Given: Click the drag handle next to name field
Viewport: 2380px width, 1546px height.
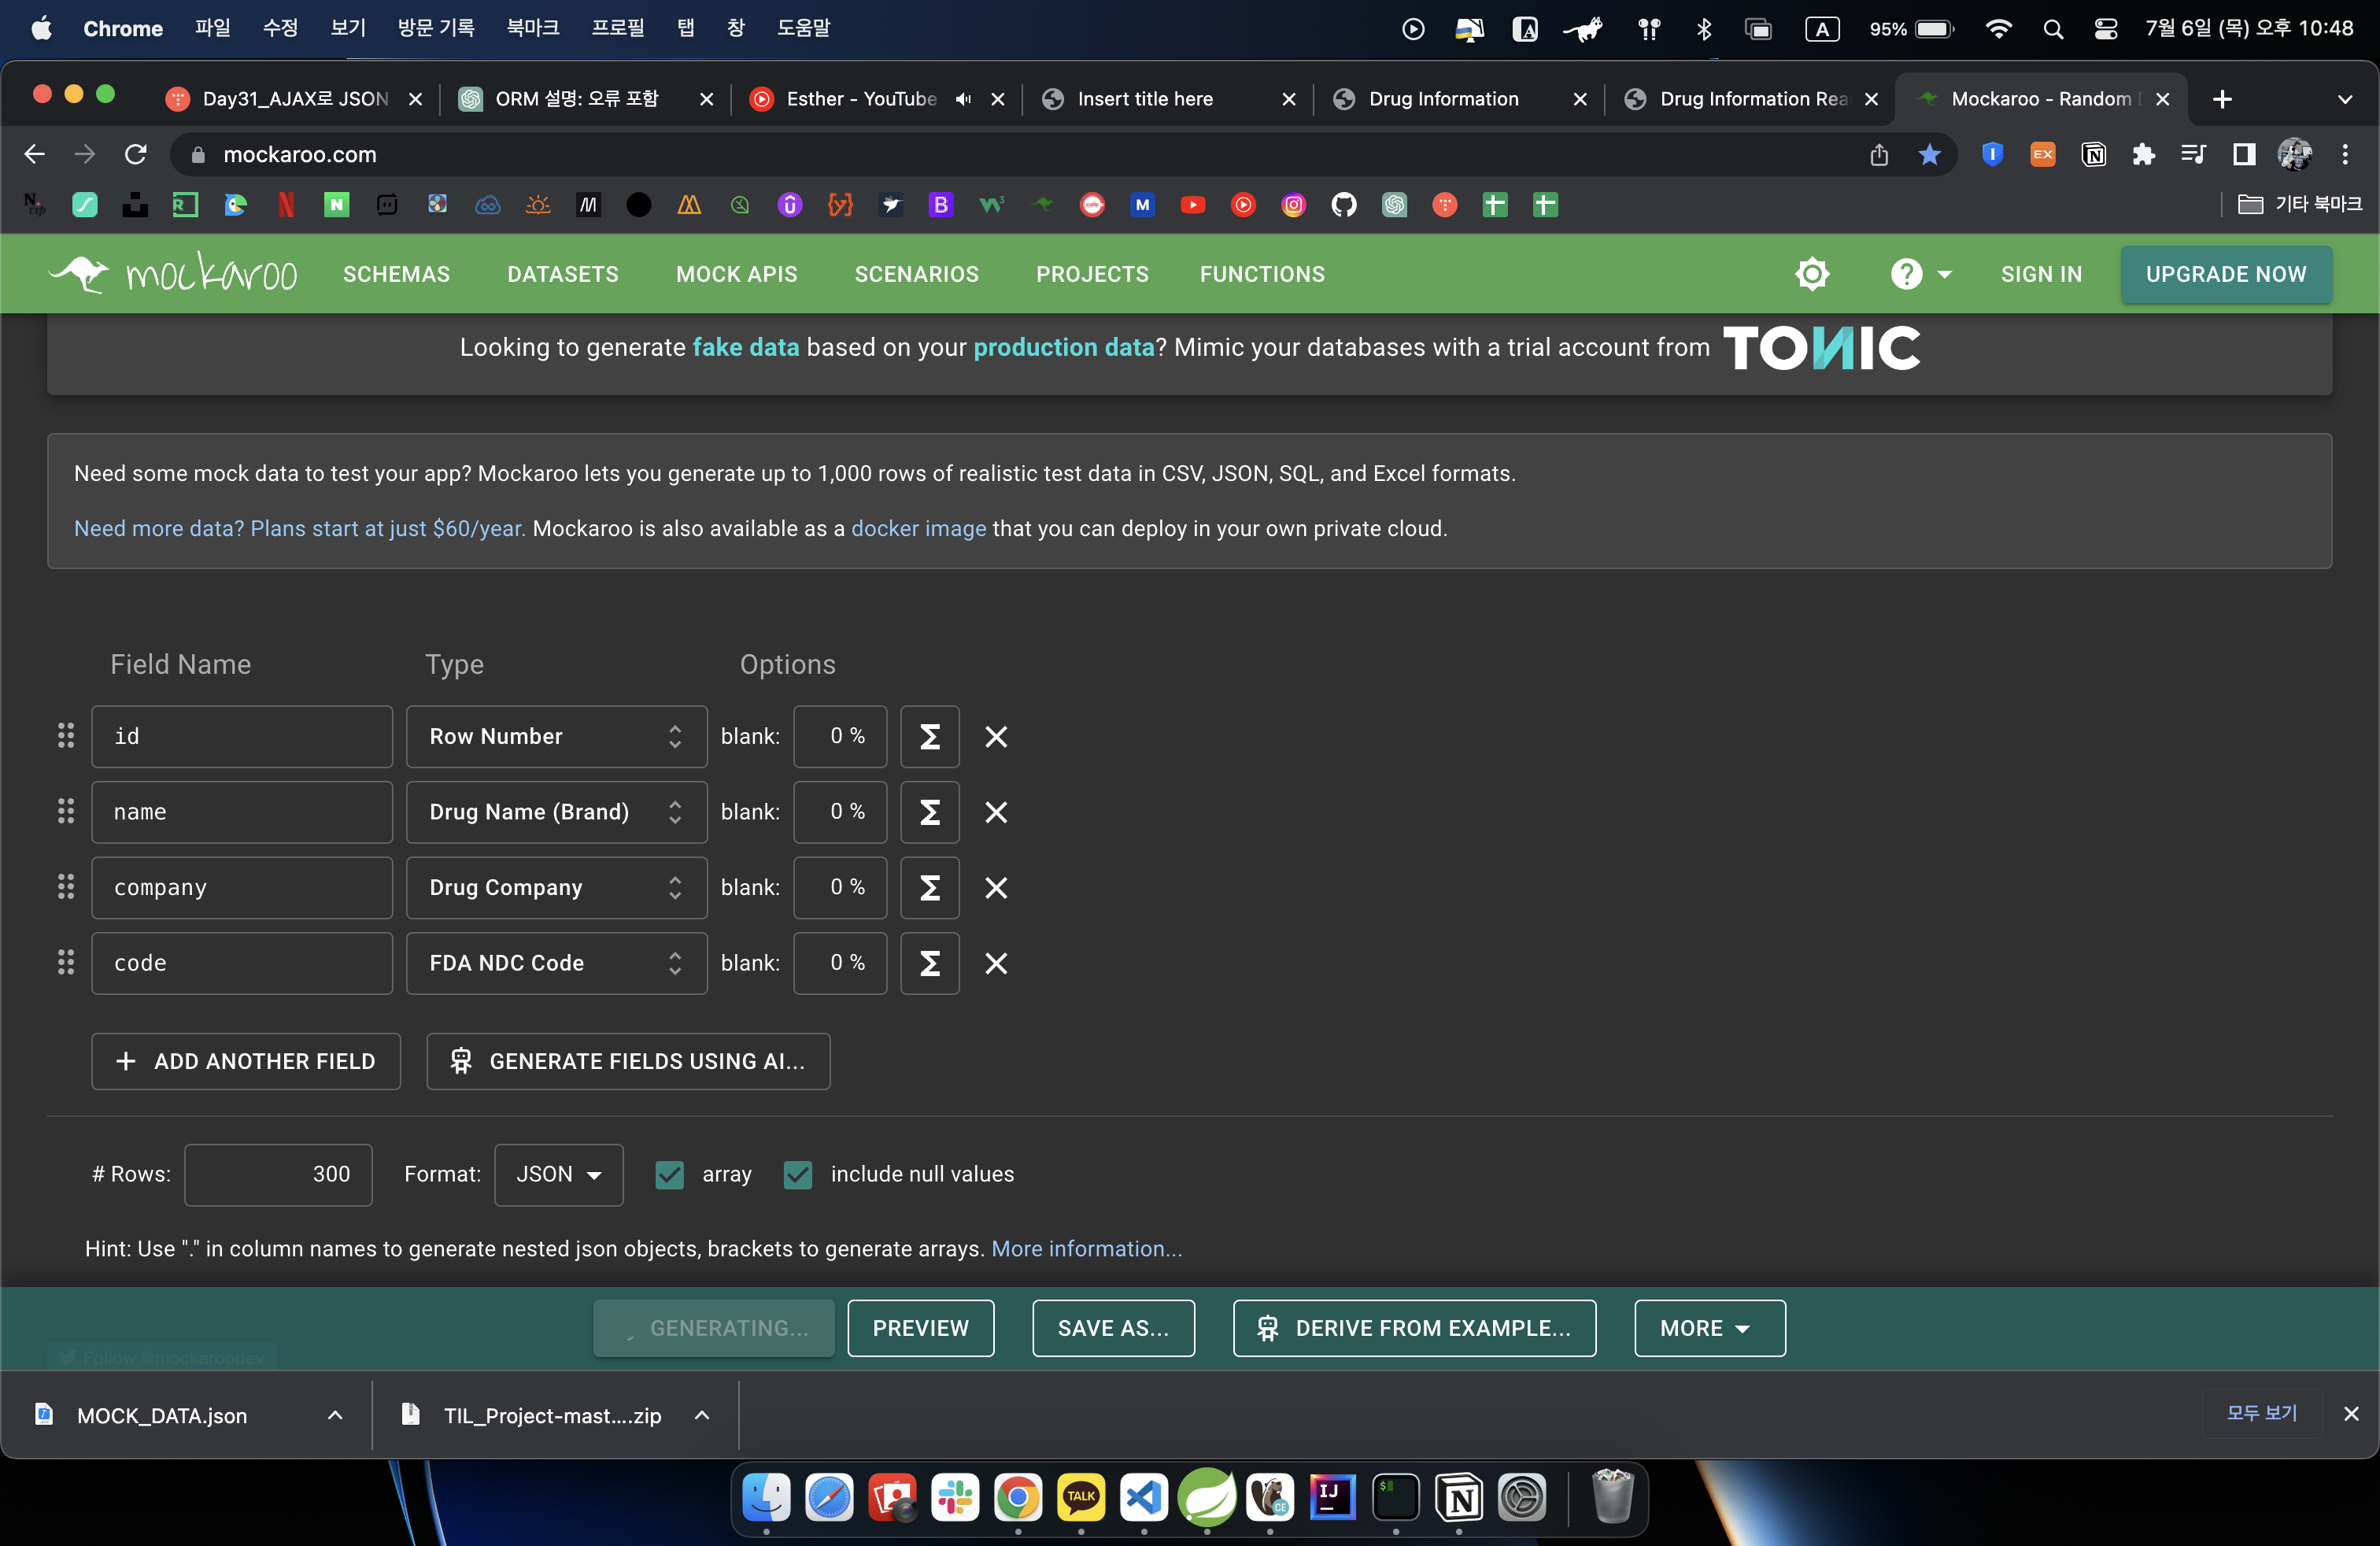Looking at the screenshot, I should pos(66,812).
